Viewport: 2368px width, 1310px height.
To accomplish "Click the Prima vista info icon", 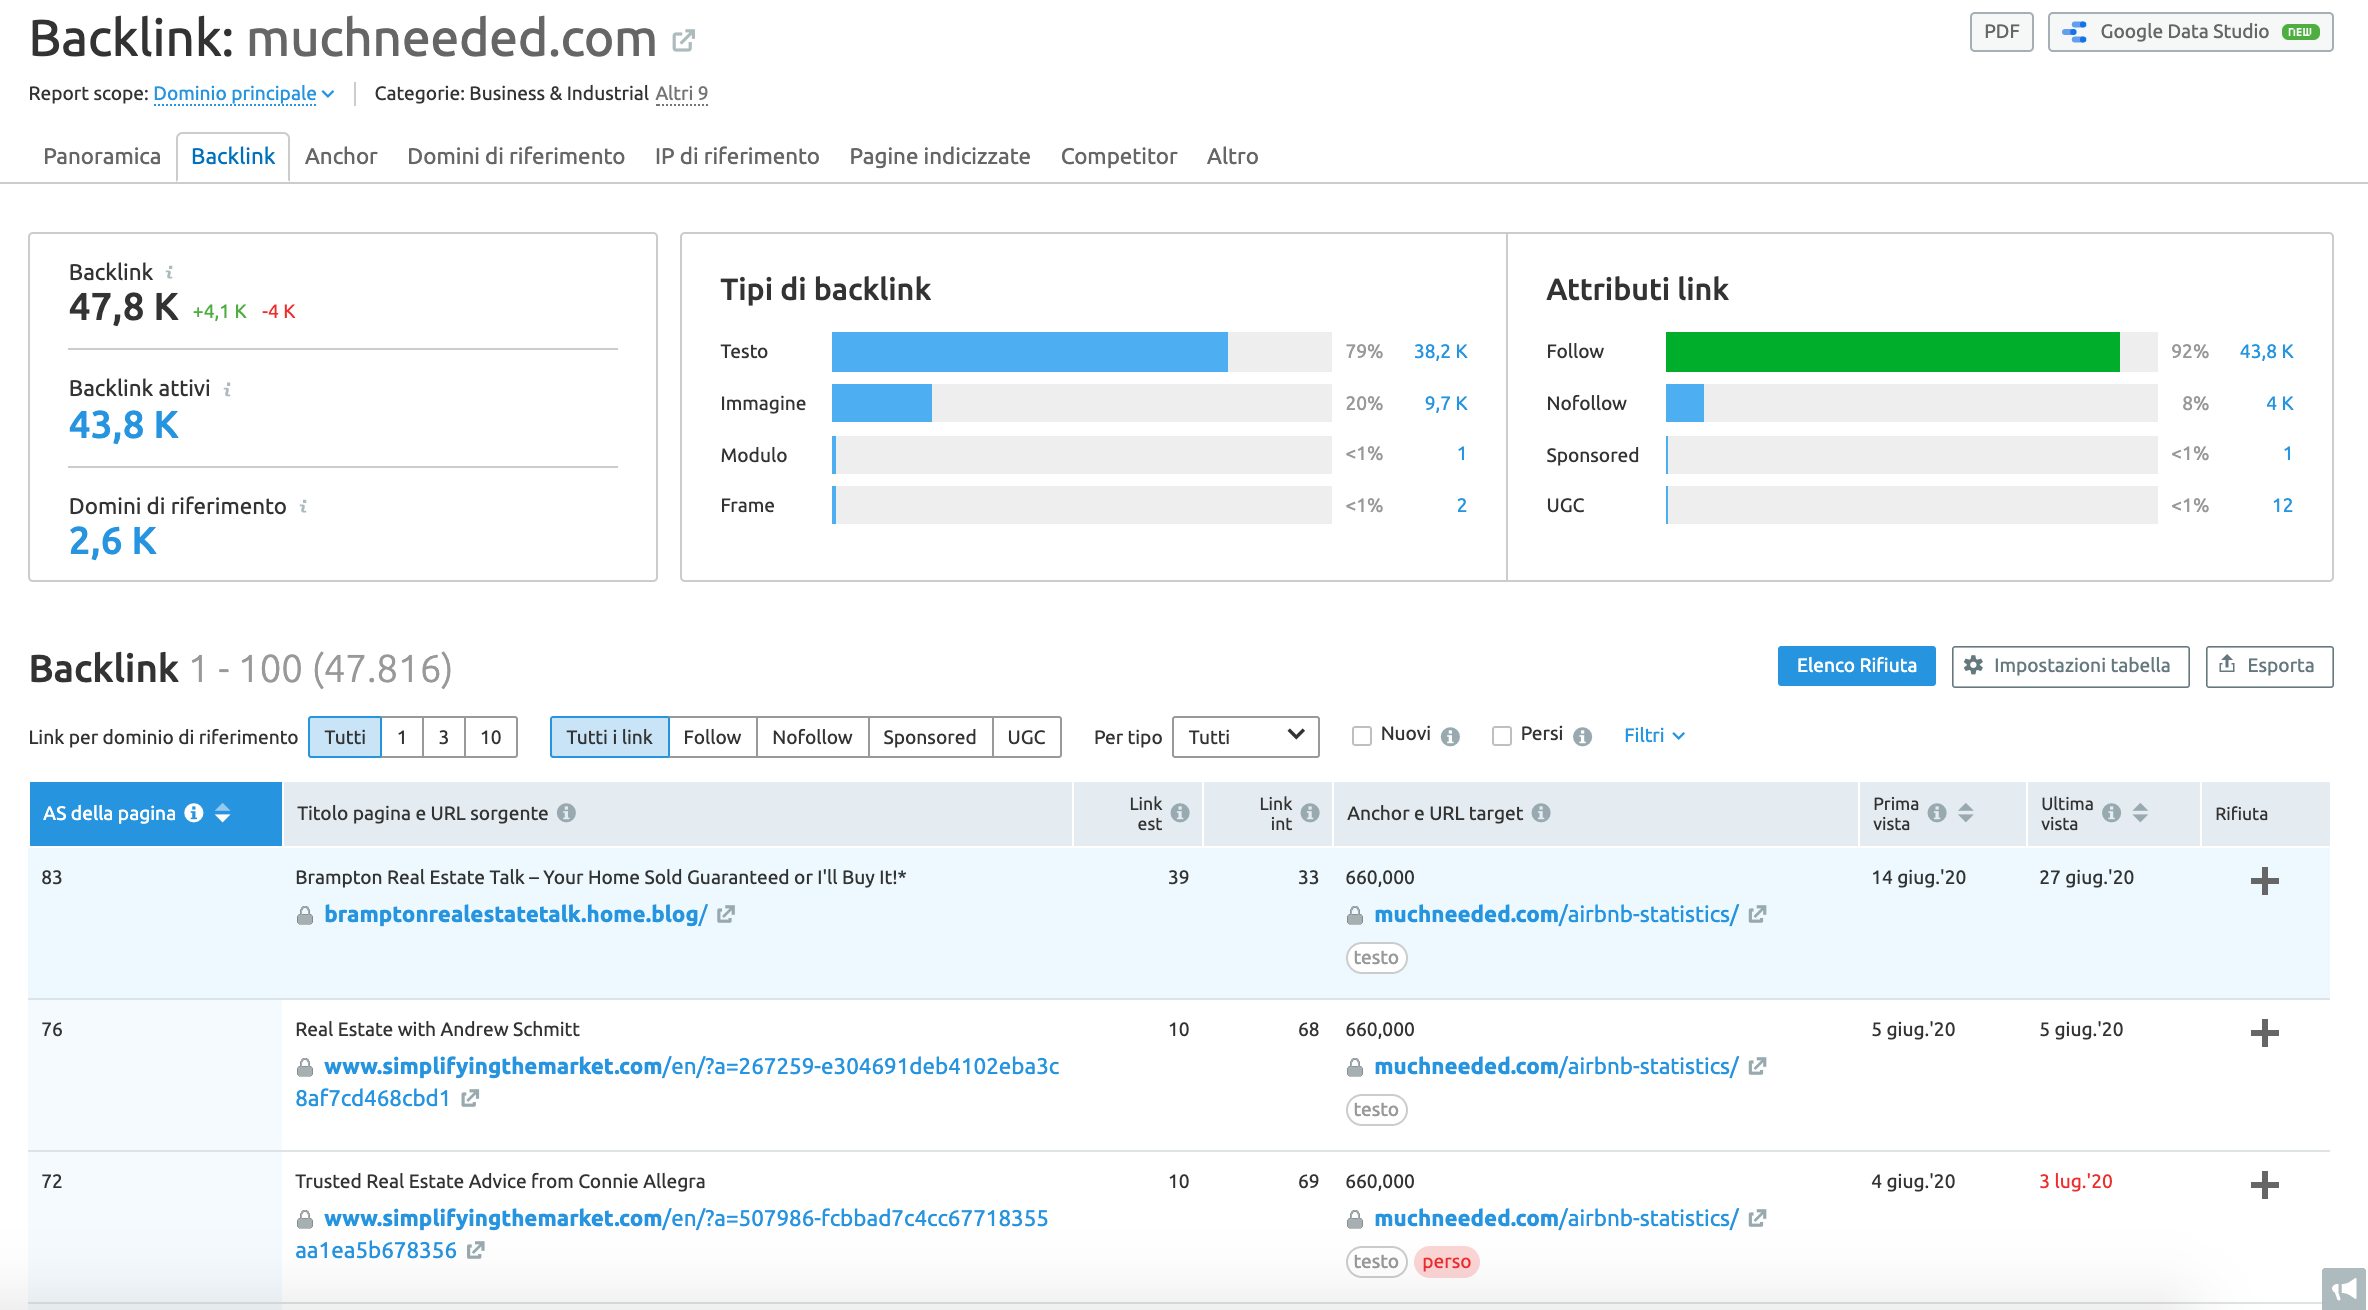I will point(1937,813).
